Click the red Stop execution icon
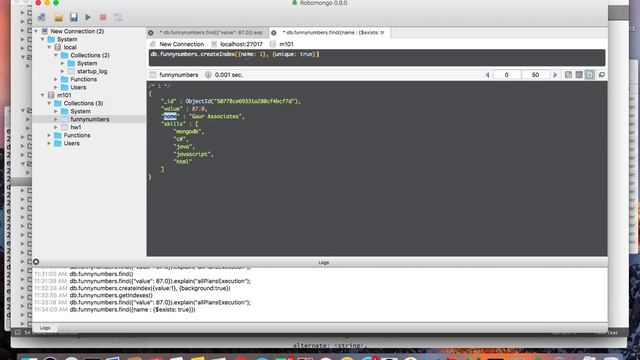Image resolution: width=640 pixels, height=360 pixels. coord(103,17)
